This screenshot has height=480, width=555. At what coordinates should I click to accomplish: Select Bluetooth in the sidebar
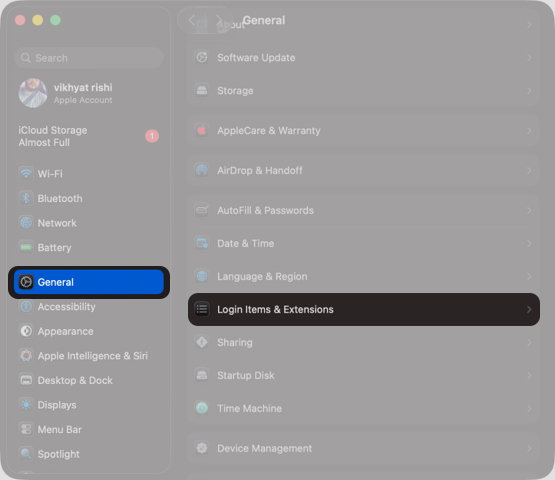89,198
